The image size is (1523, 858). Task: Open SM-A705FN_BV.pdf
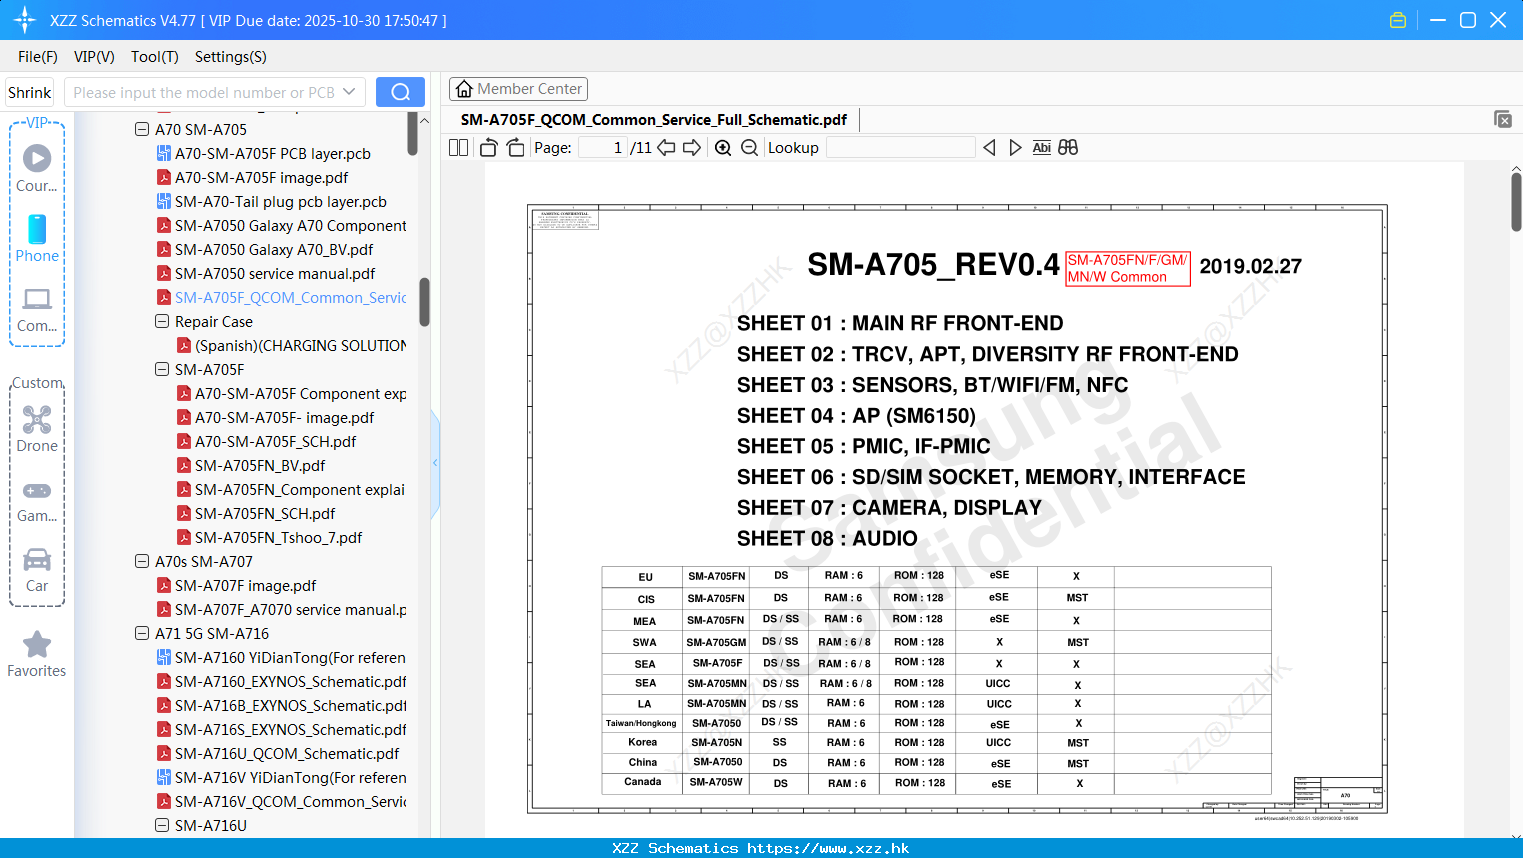coord(260,466)
